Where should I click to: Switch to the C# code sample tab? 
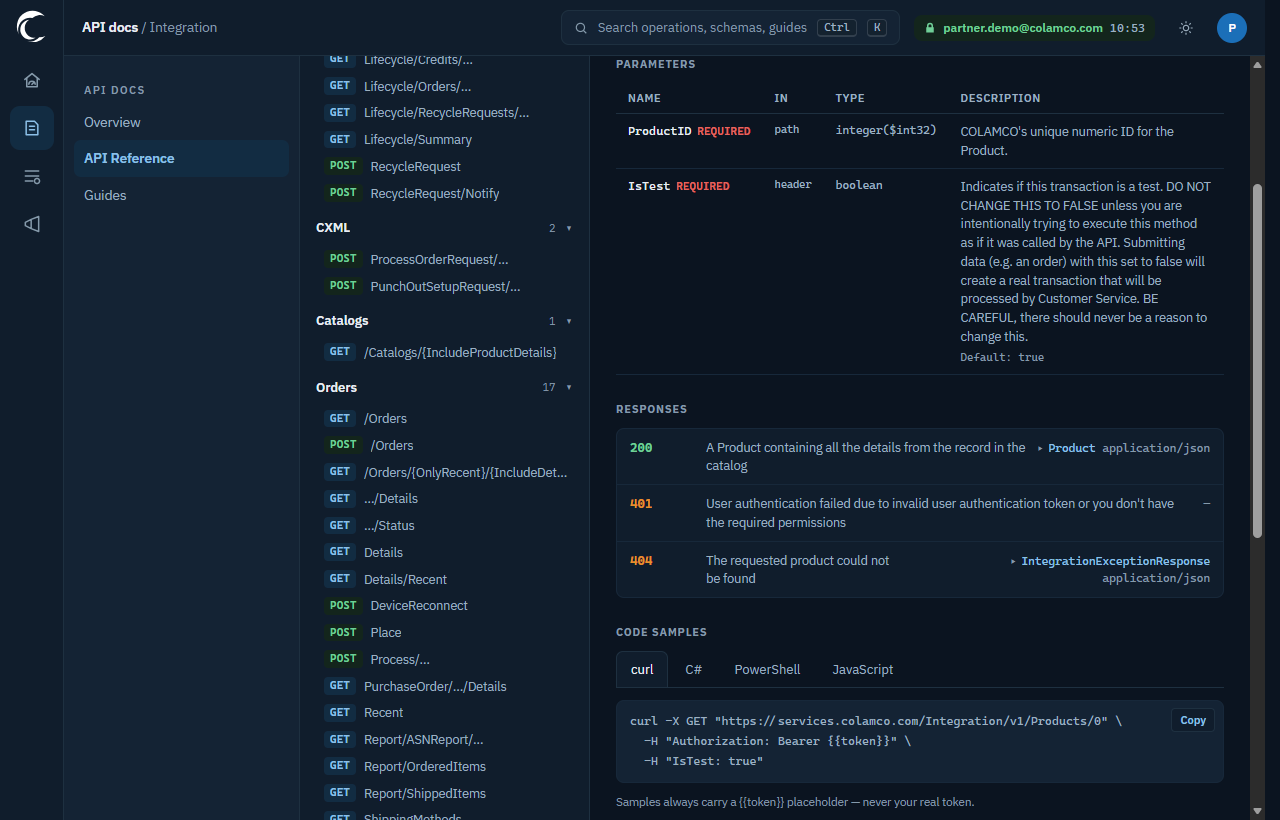(693, 669)
